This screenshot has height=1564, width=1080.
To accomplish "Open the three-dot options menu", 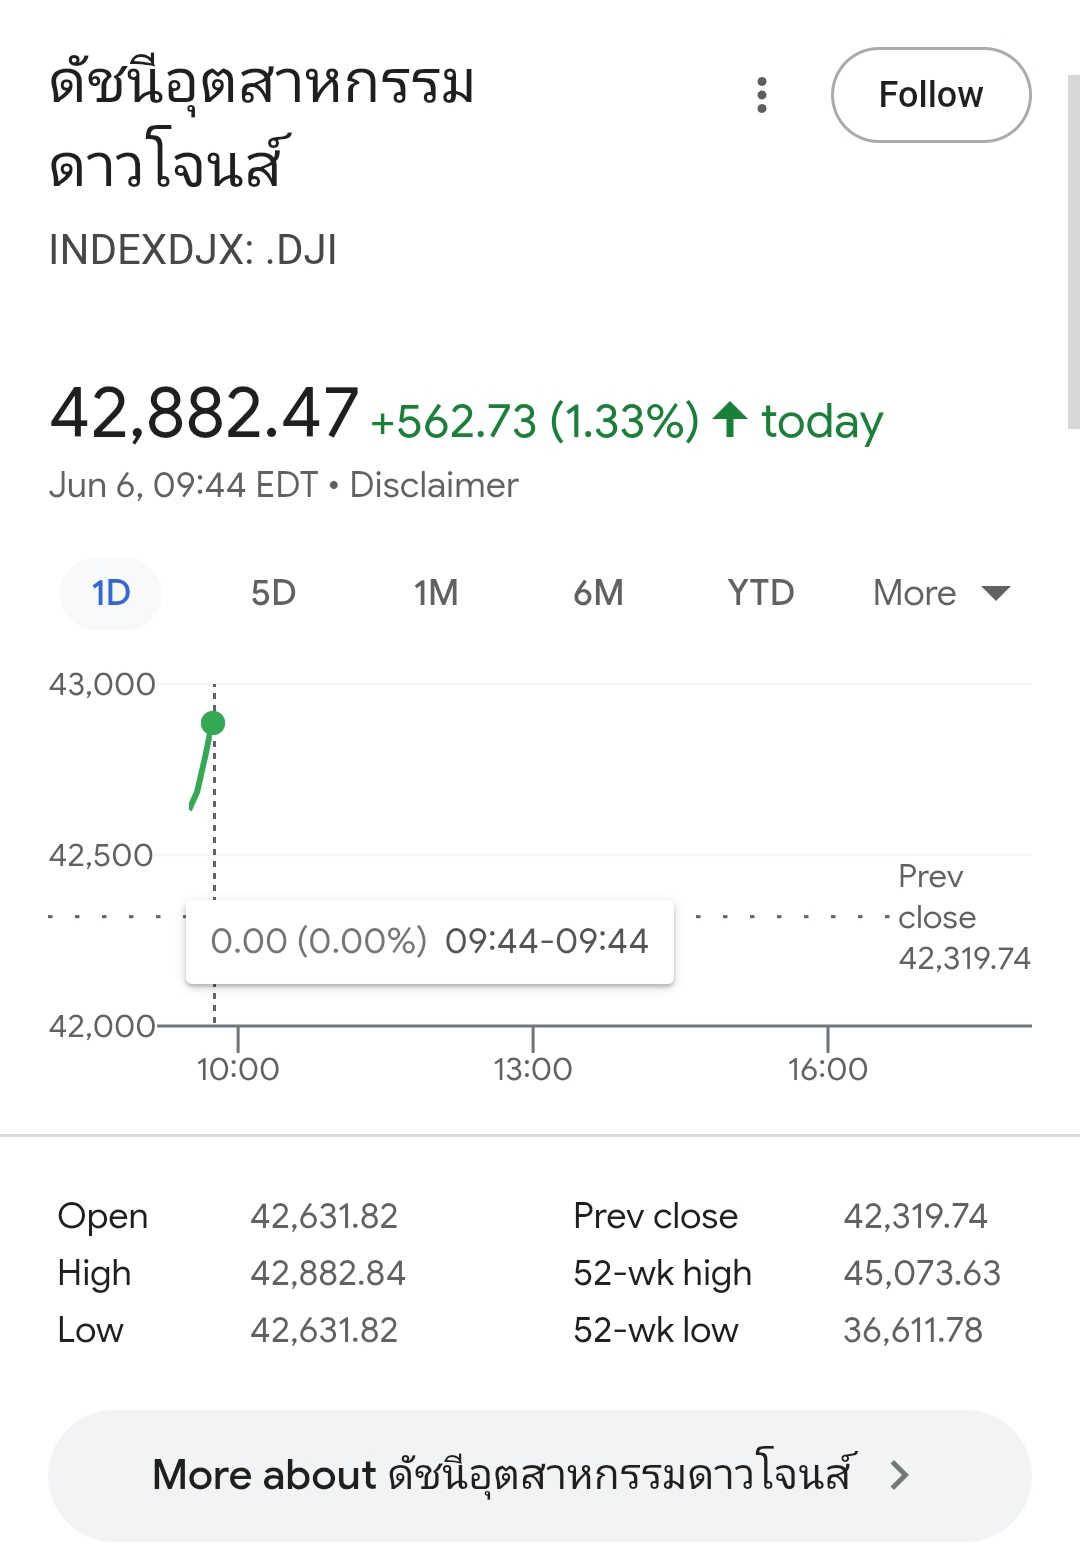I will (x=762, y=95).
